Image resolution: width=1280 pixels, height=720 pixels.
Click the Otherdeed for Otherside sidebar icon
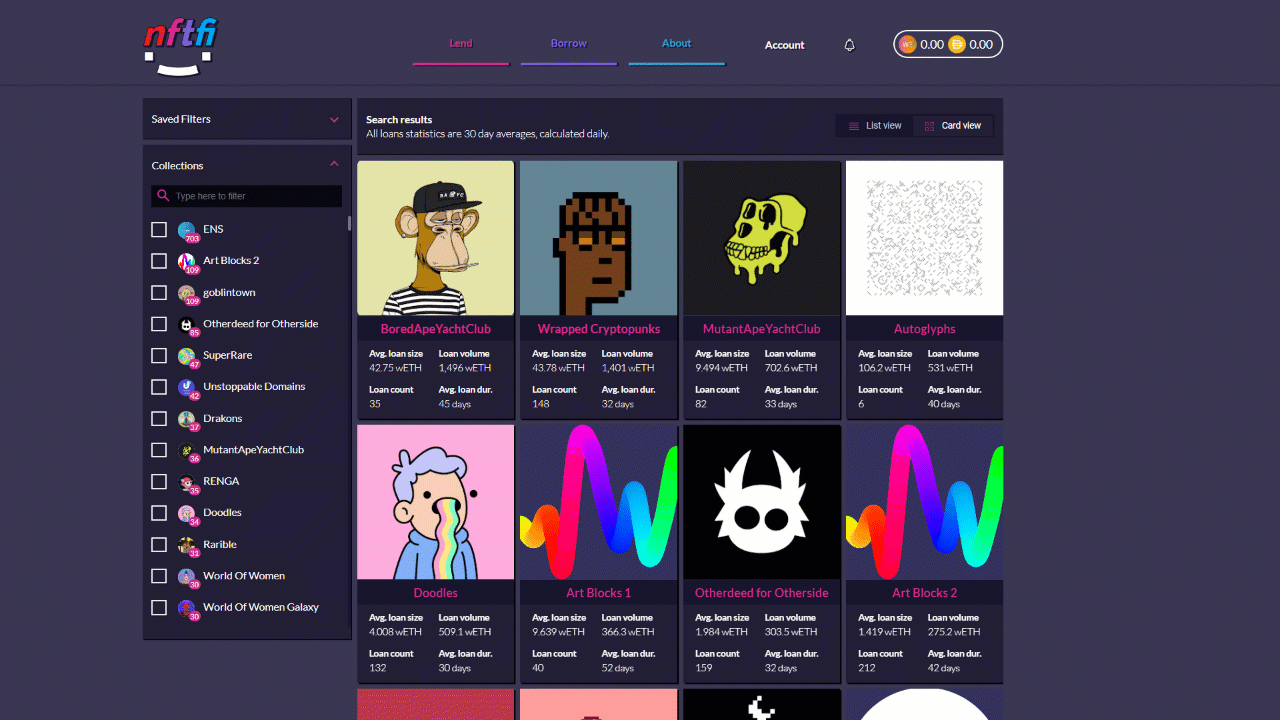[x=187, y=325]
